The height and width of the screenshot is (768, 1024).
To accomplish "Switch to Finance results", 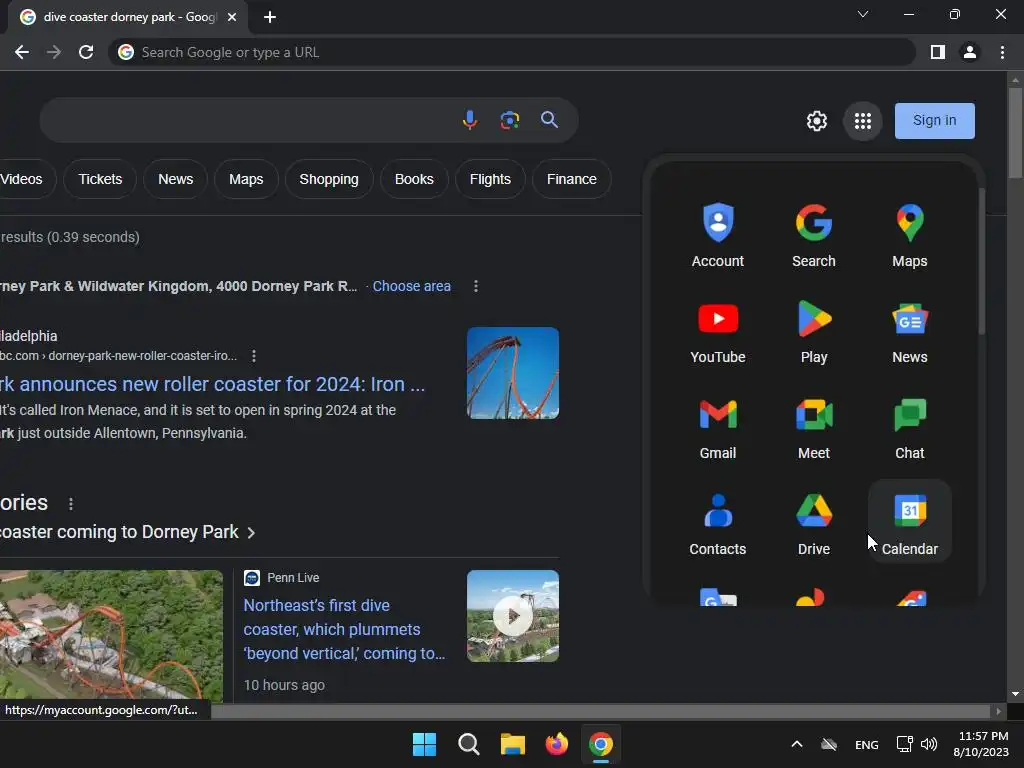I will pos(571,179).
